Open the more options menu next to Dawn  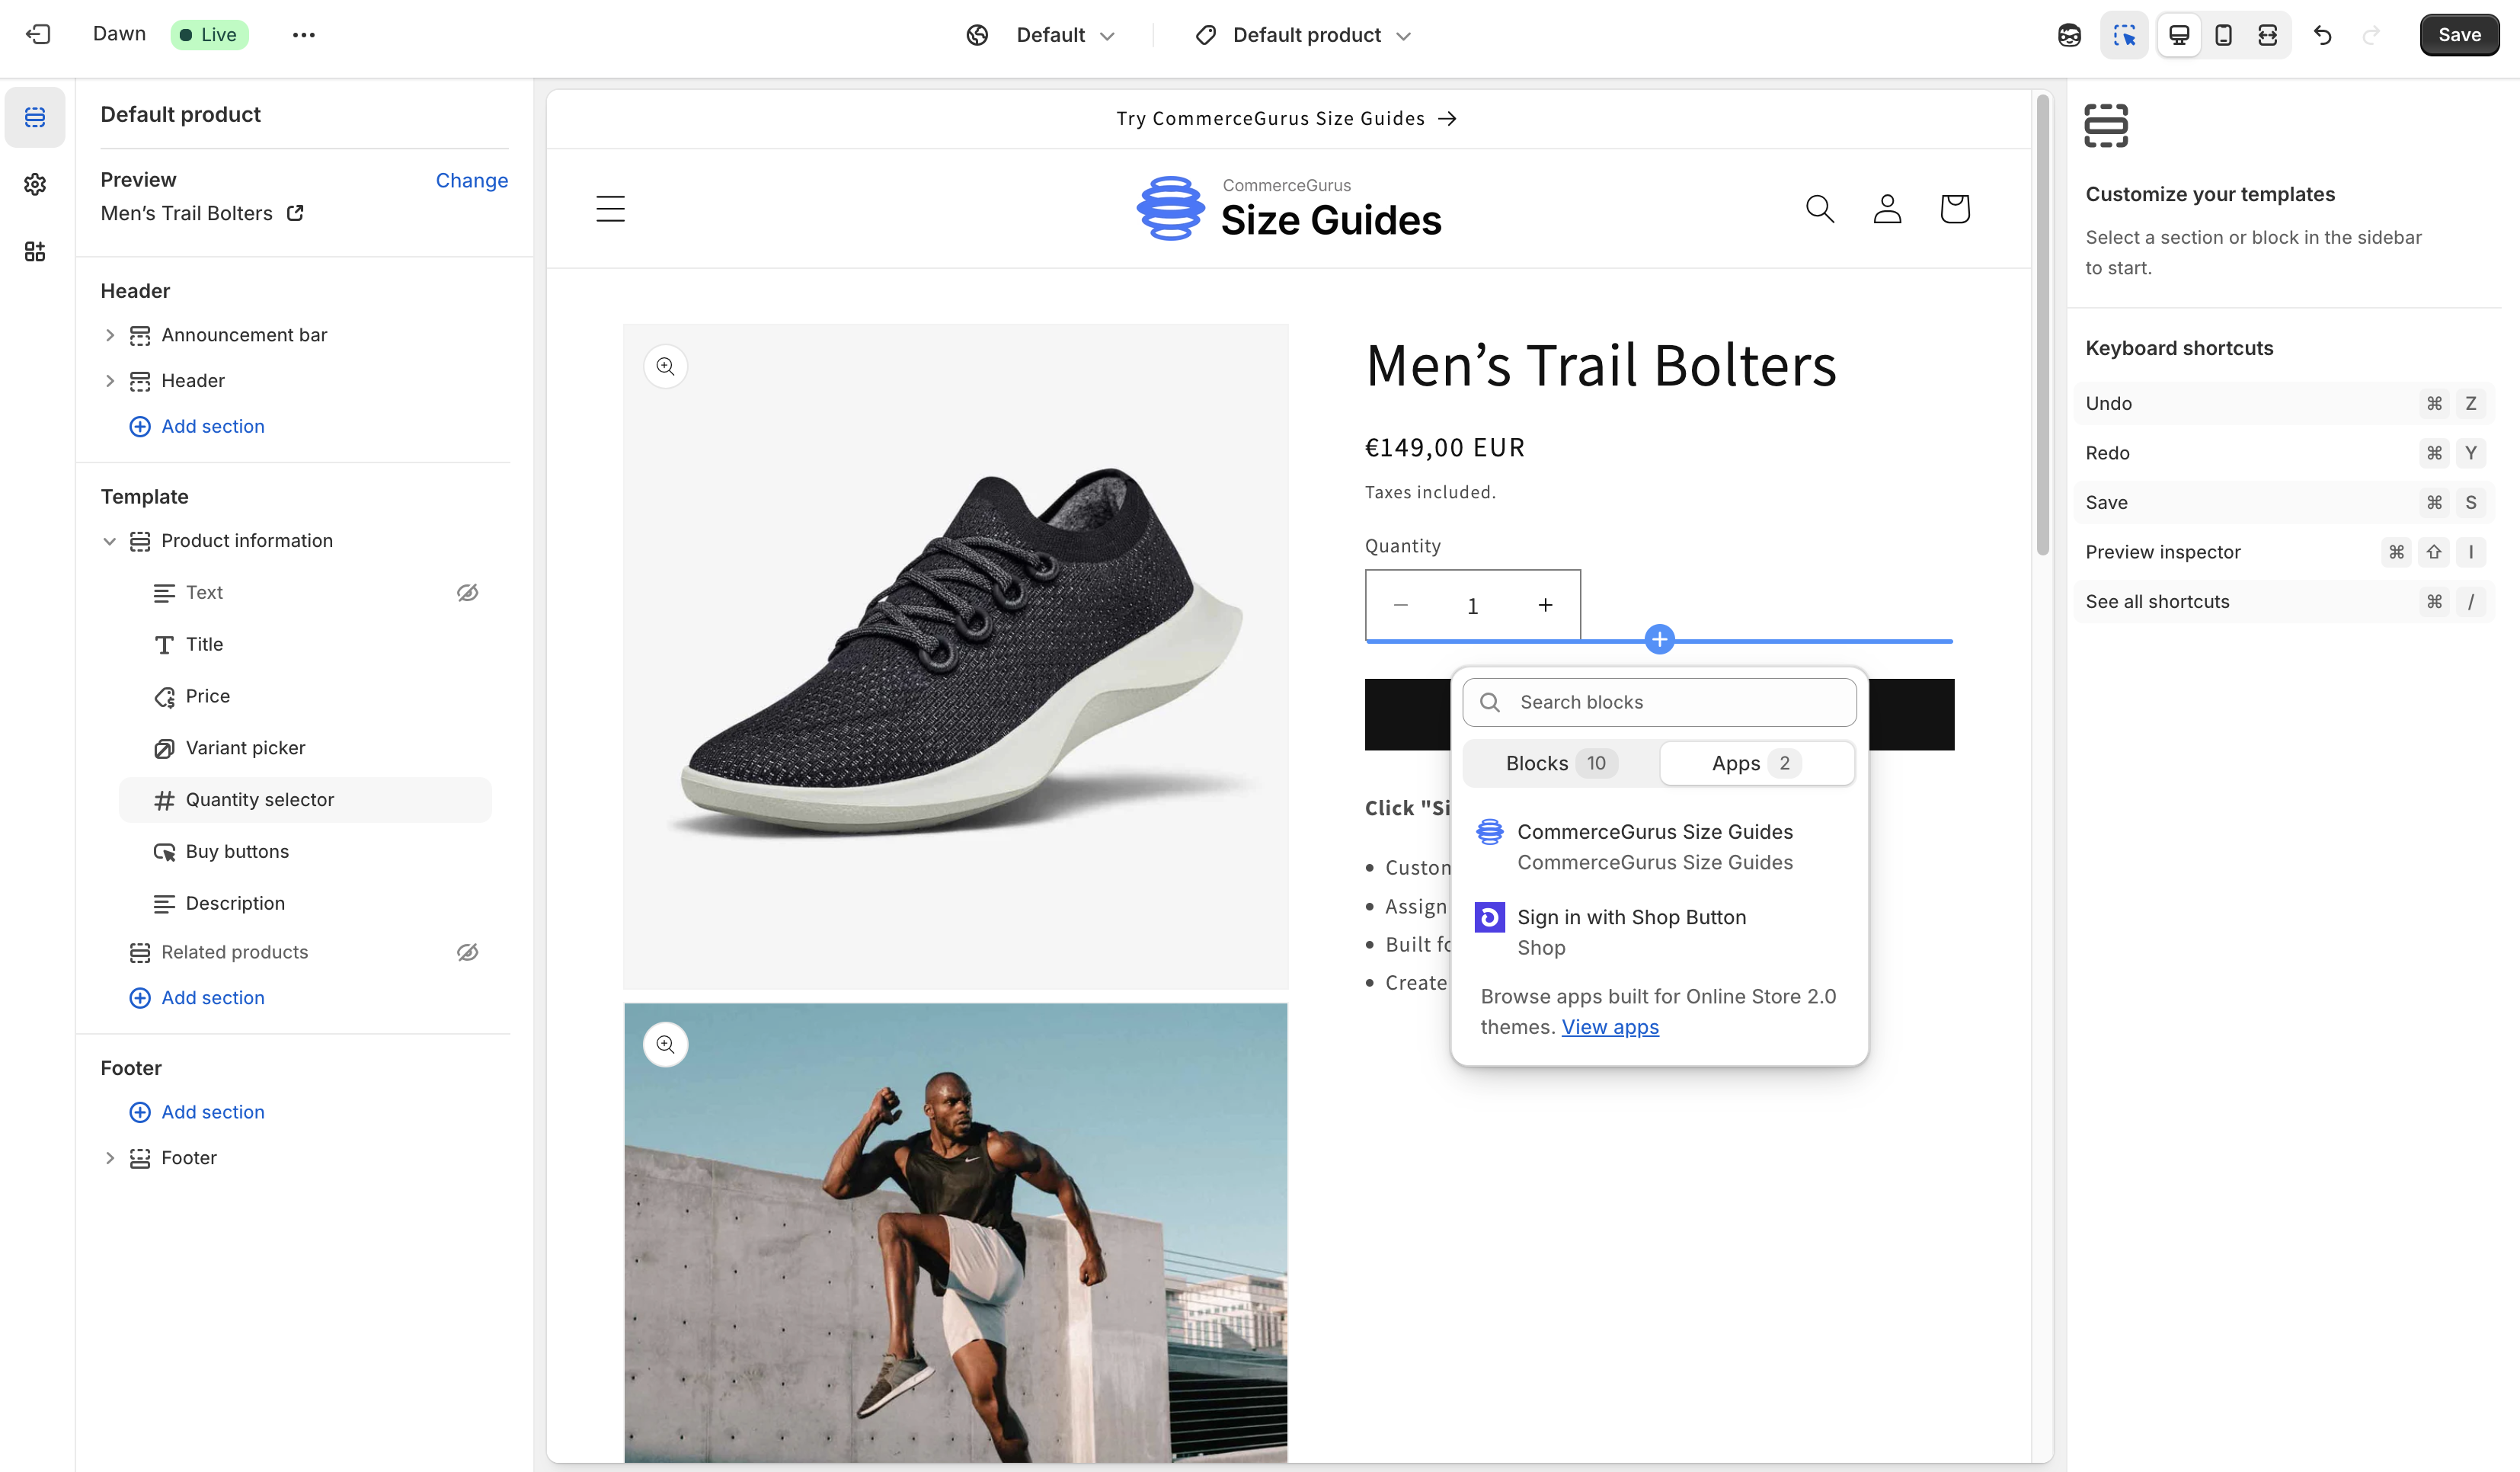tap(303, 34)
